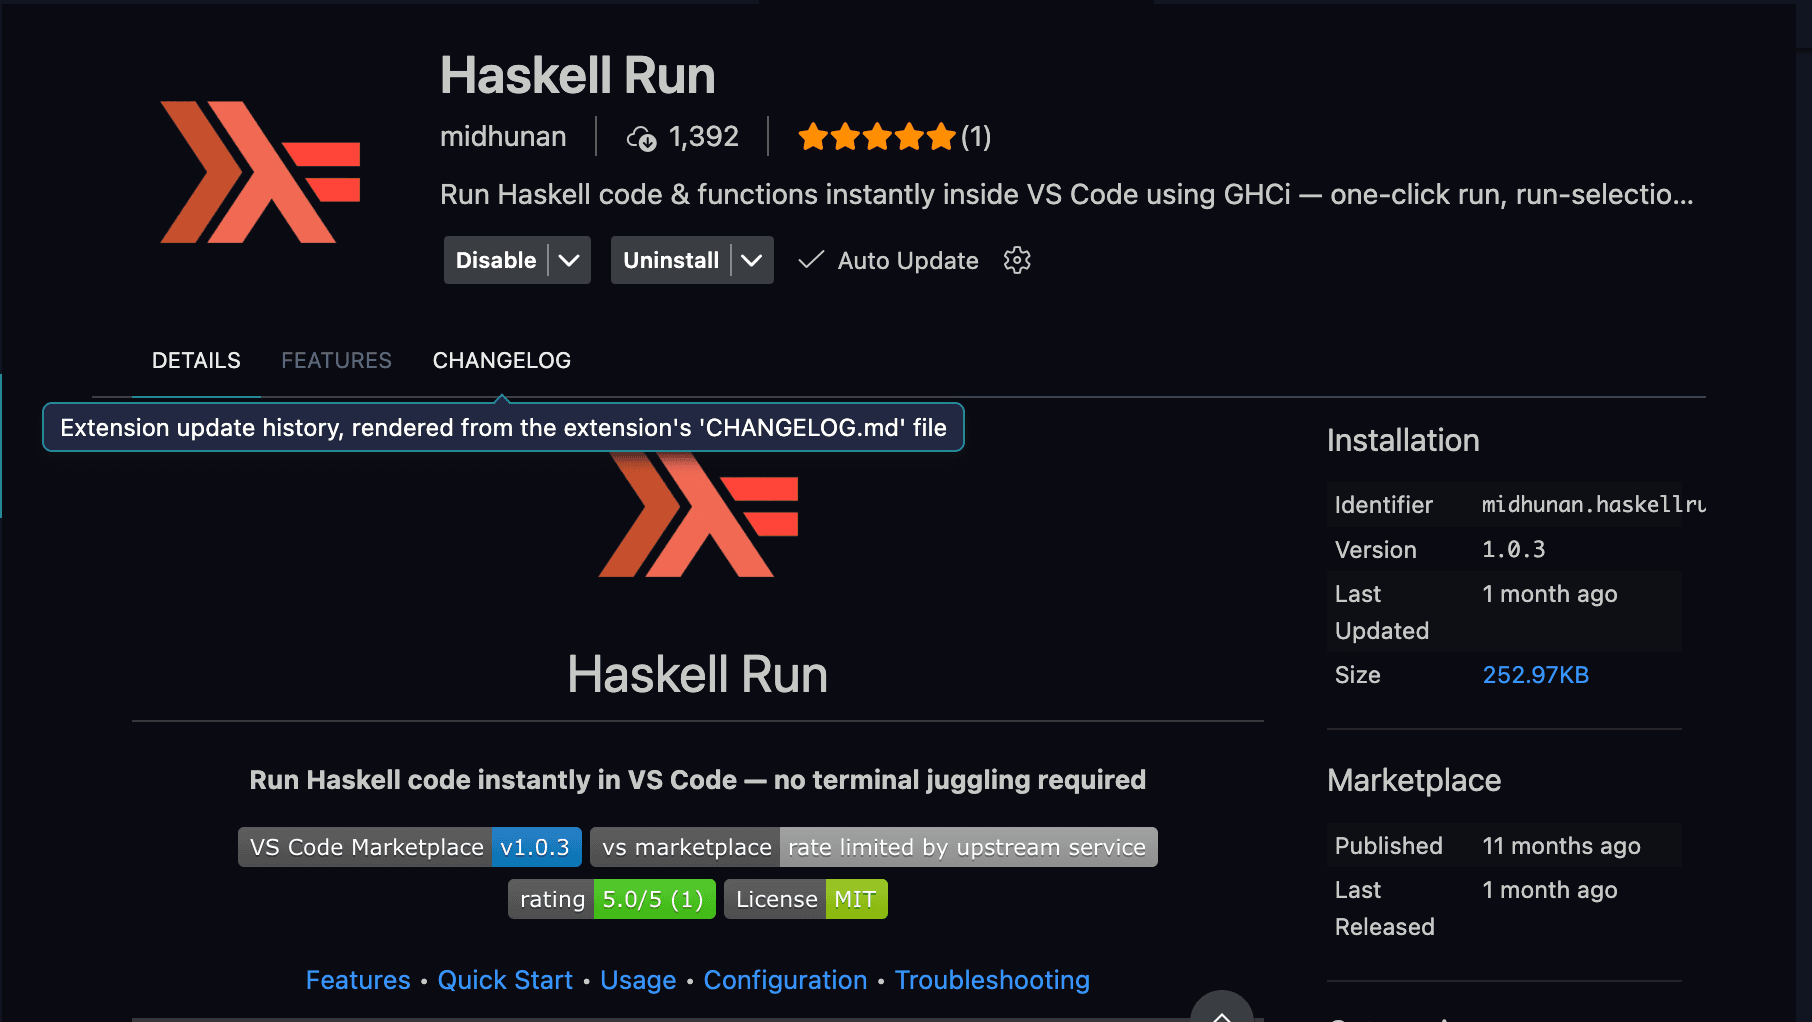1812x1022 pixels.
Task: Click the version value 1.0.3
Action: coord(1514,550)
